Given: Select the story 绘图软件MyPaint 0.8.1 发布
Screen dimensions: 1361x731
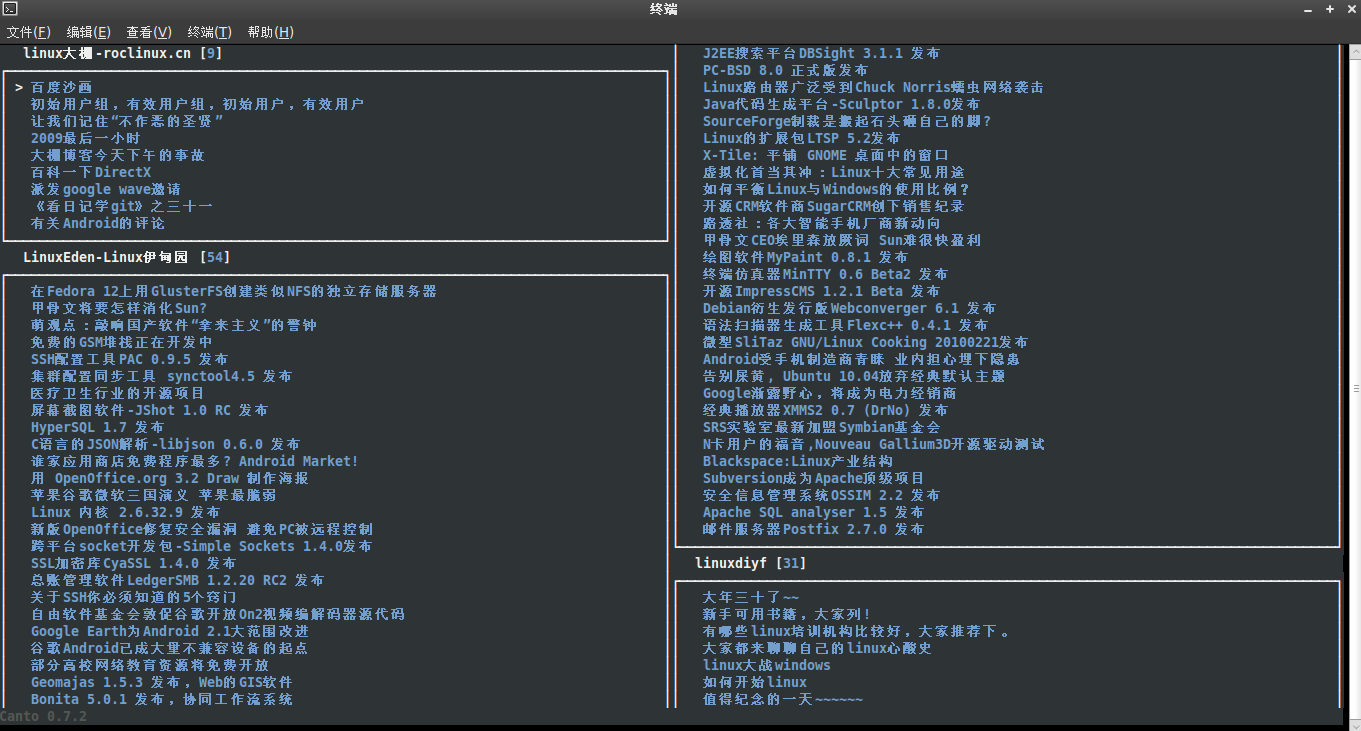Looking at the screenshot, I should tap(805, 258).
